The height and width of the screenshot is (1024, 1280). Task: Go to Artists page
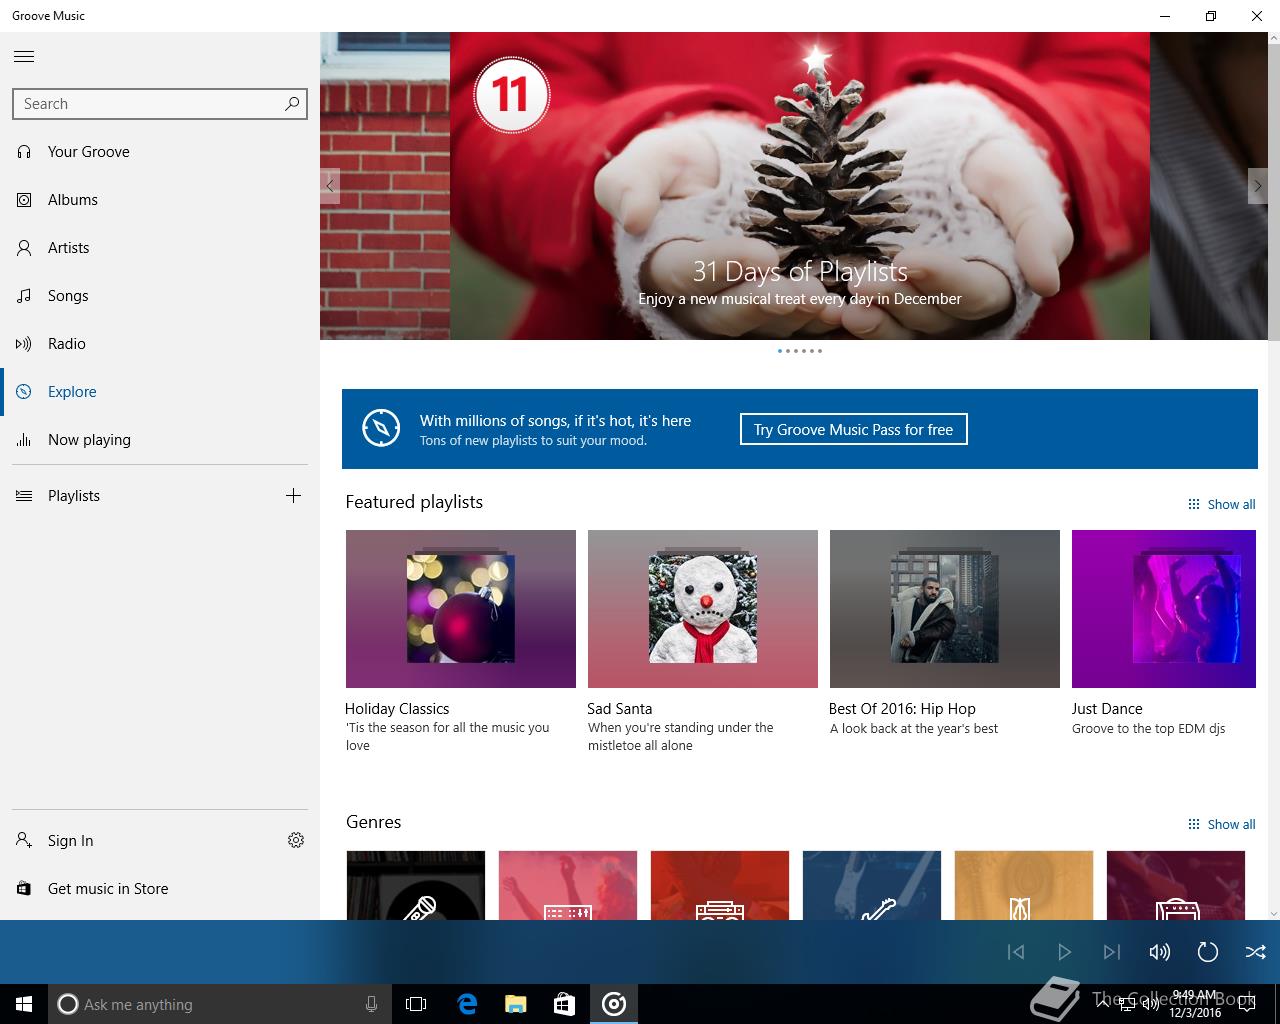click(160, 248)
